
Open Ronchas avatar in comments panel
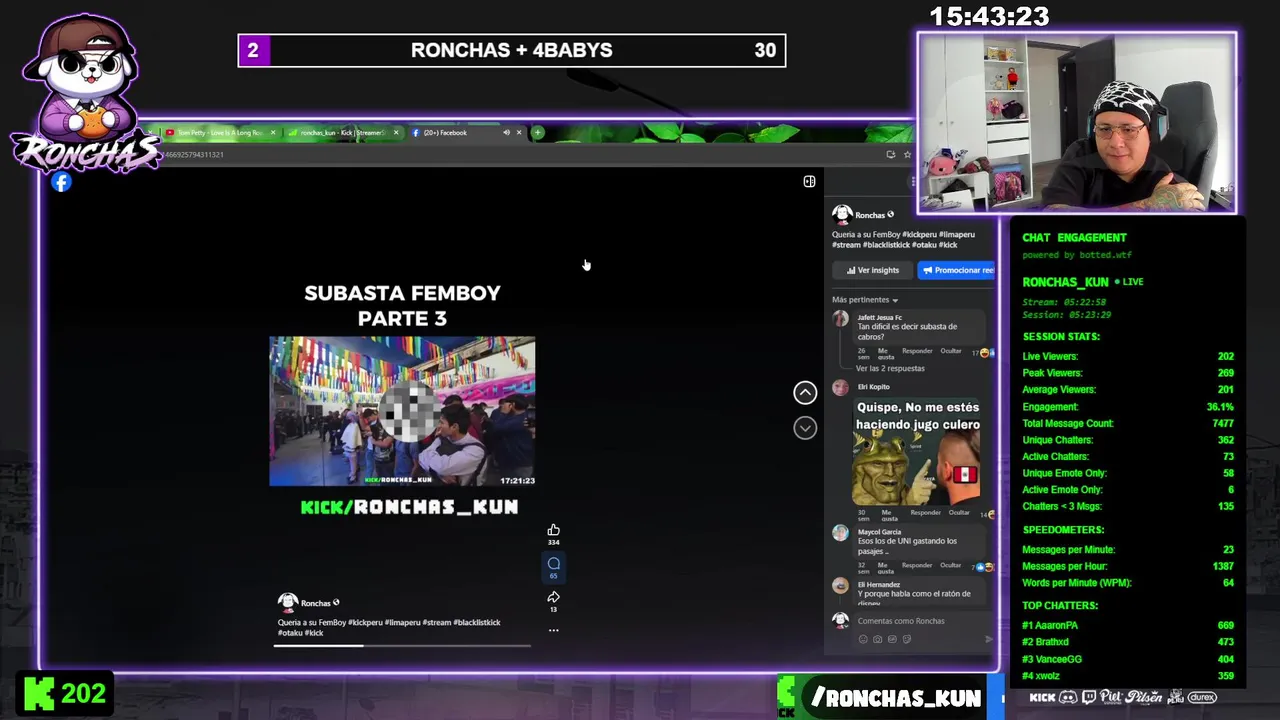(842, 214)
